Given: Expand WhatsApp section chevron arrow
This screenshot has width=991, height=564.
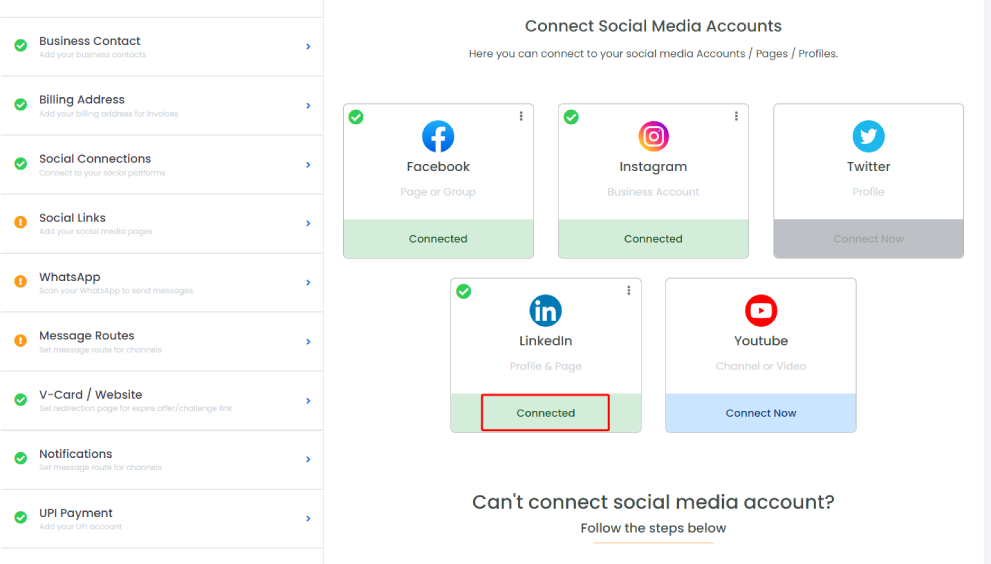Looking at the screenshot, I should (308, 283).
